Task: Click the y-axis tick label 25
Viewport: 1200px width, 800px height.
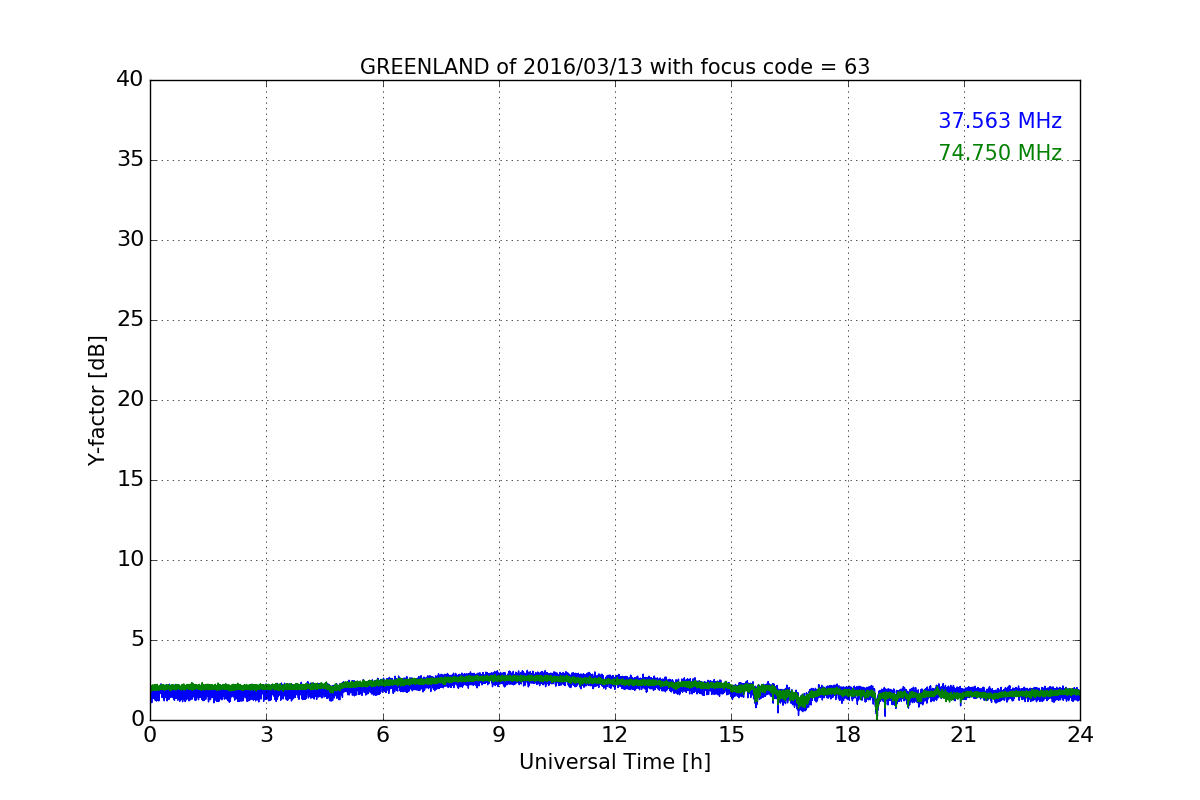Action: coord(130,319)
